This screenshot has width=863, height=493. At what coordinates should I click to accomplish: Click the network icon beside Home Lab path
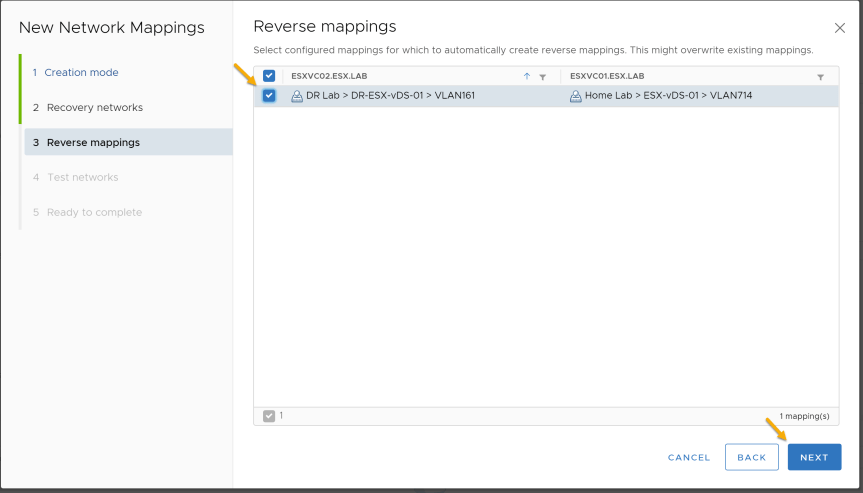(576, 96)
